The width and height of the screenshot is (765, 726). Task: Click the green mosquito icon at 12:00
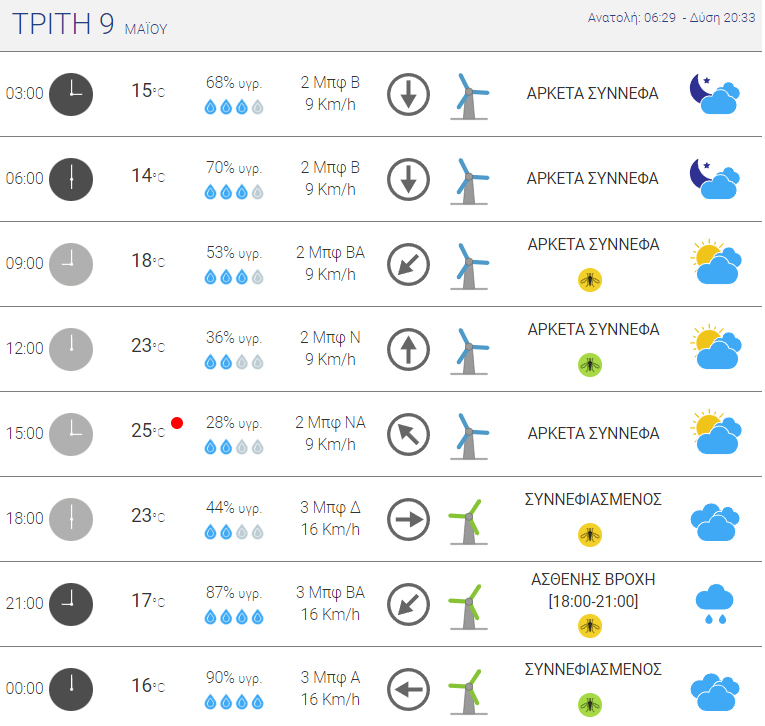[x=590, y=365]
